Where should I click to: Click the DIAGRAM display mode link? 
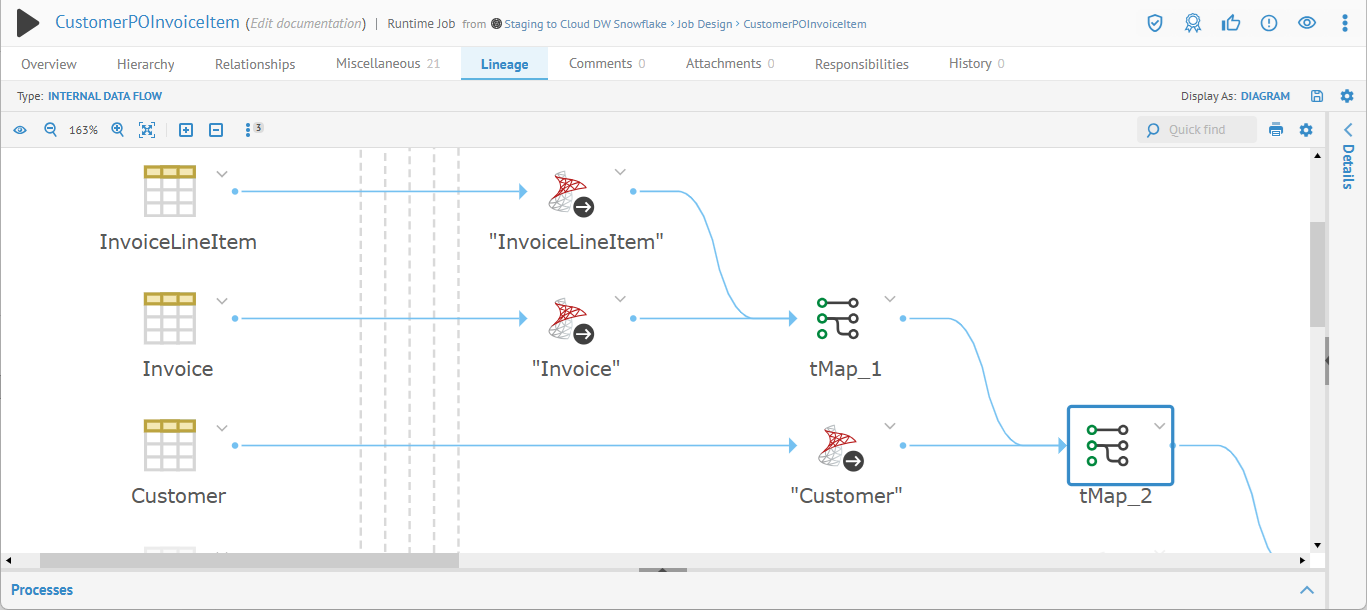tap(1265, 96)
